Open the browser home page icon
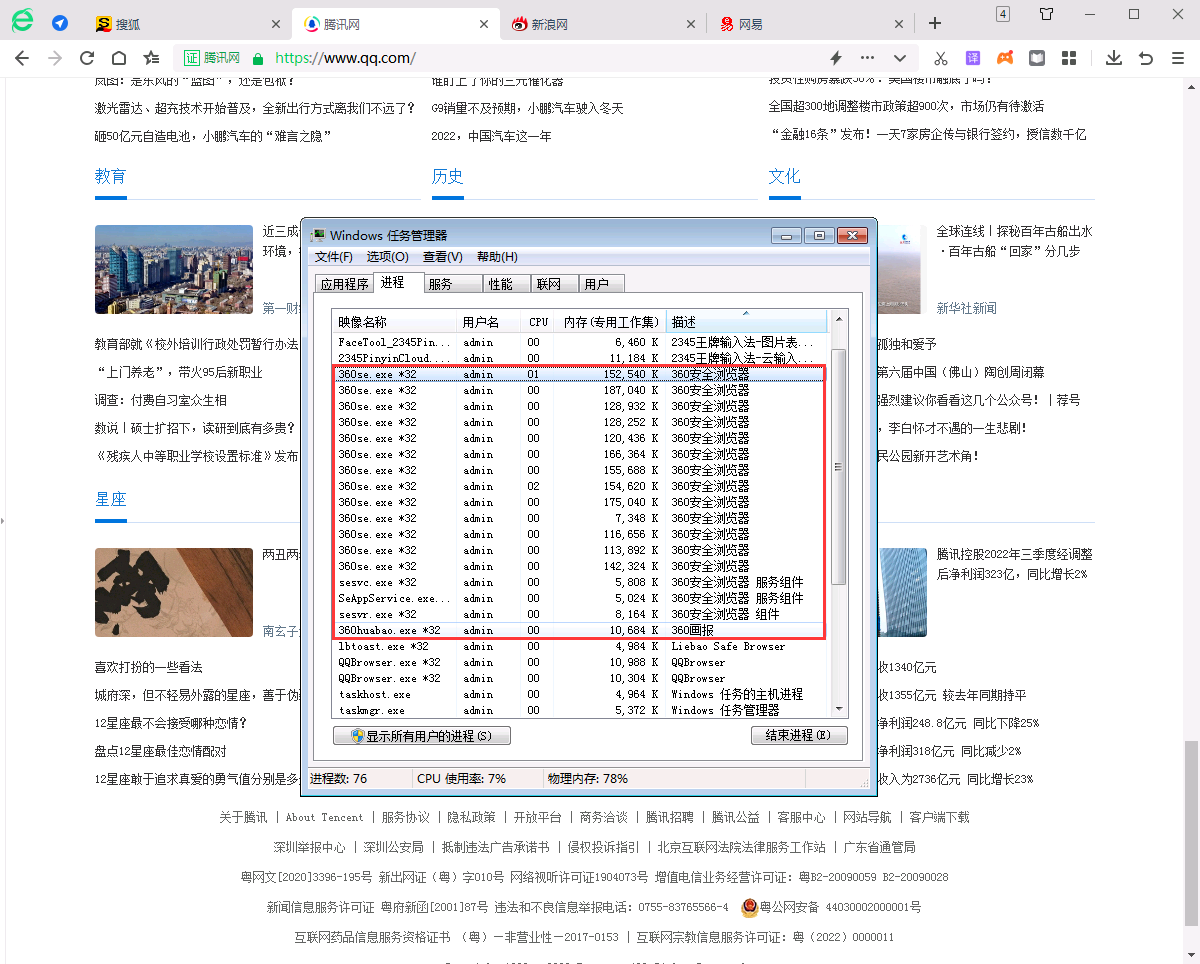Screen dimensions: 1200x964 [119, 58]
